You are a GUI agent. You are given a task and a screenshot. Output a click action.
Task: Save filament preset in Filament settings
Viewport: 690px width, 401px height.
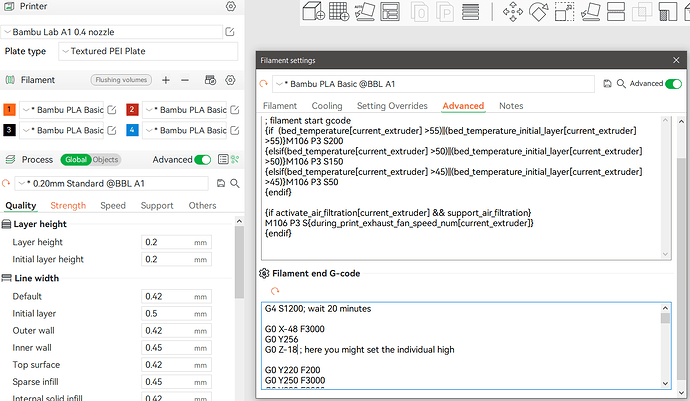pyautogui.click(x=607, y=84)
